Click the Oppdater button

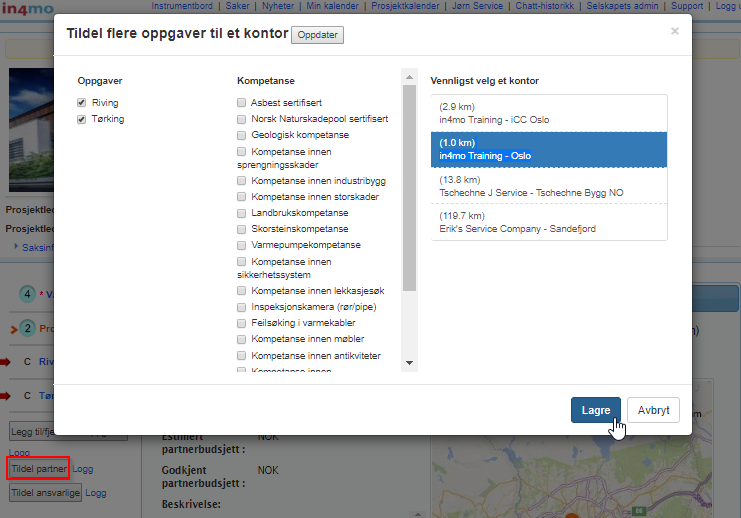(x=318, y=36)
